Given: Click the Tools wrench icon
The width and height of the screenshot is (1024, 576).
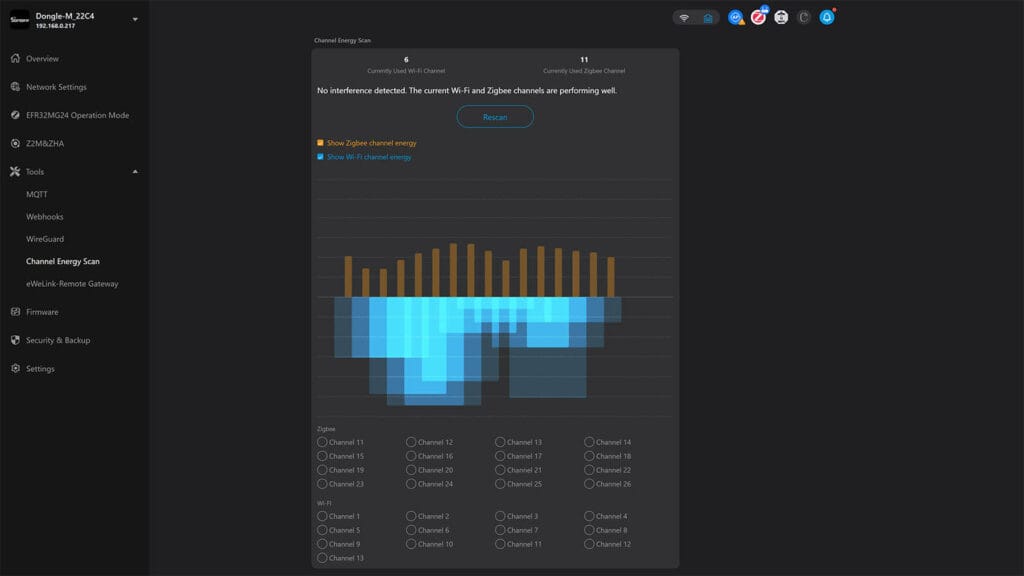Looking at the screenshot, I should tap(14, 171).
